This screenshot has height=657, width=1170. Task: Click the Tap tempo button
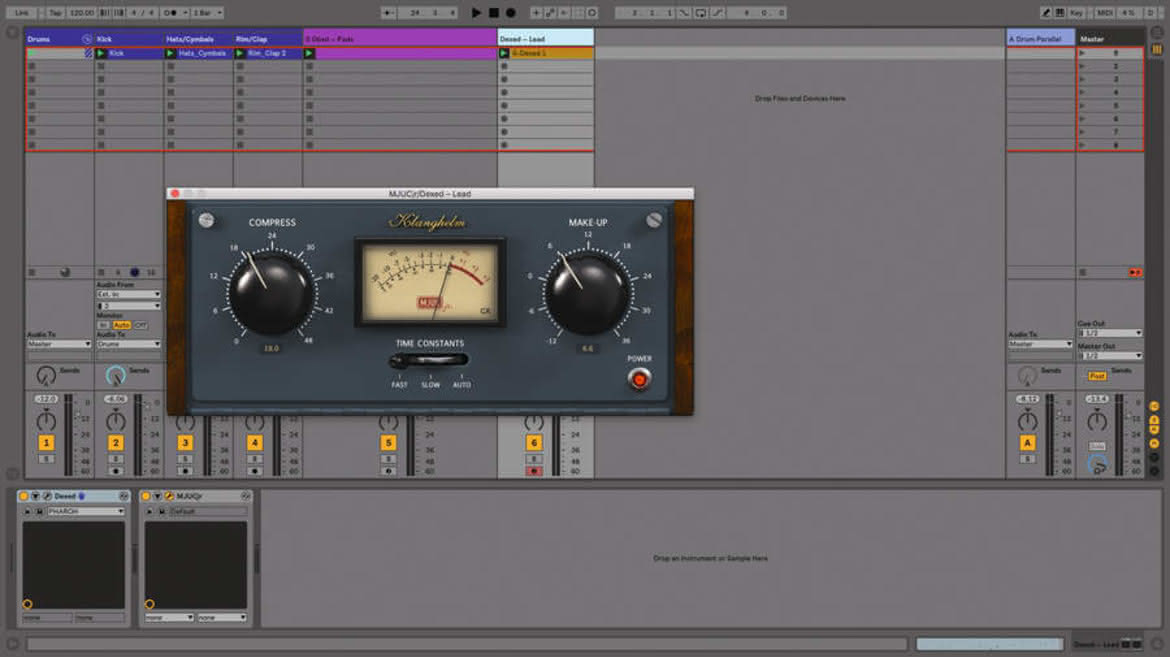56,13
